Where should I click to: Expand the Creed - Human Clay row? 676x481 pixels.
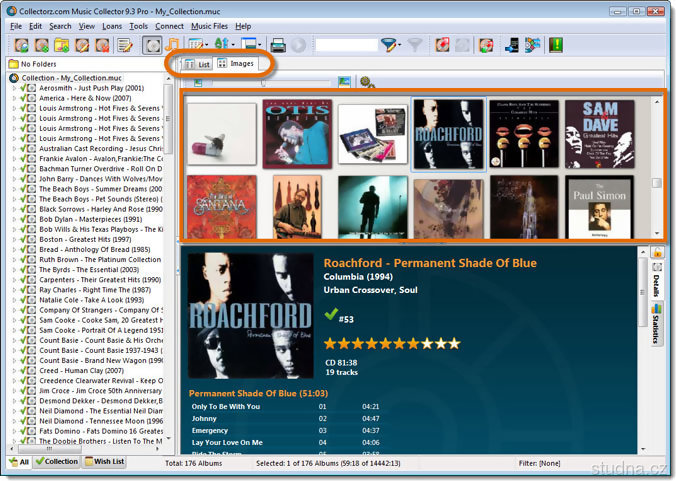click(x=14, y=371)
